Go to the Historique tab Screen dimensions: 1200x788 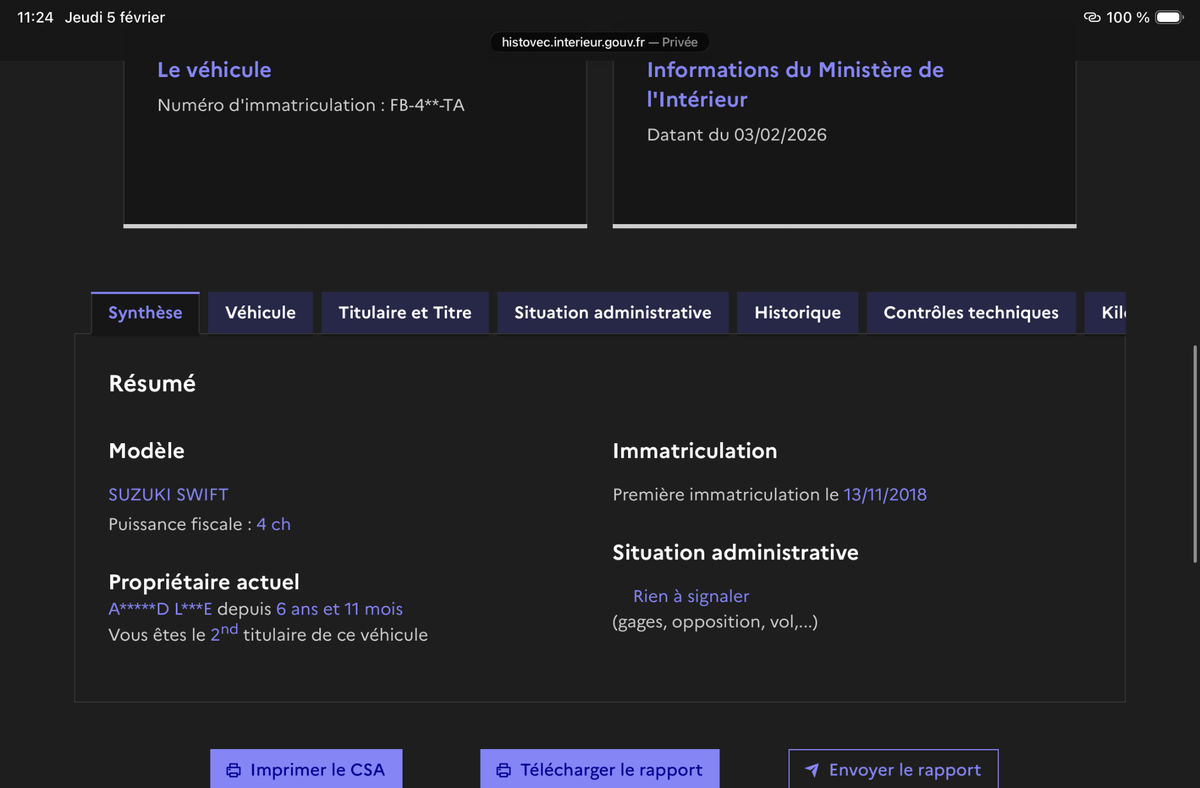pos(797,313)
